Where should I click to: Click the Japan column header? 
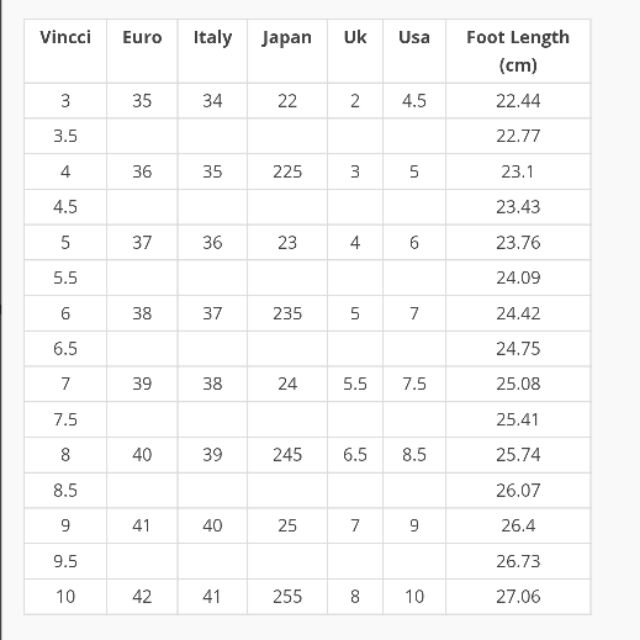tap(287, 38)
